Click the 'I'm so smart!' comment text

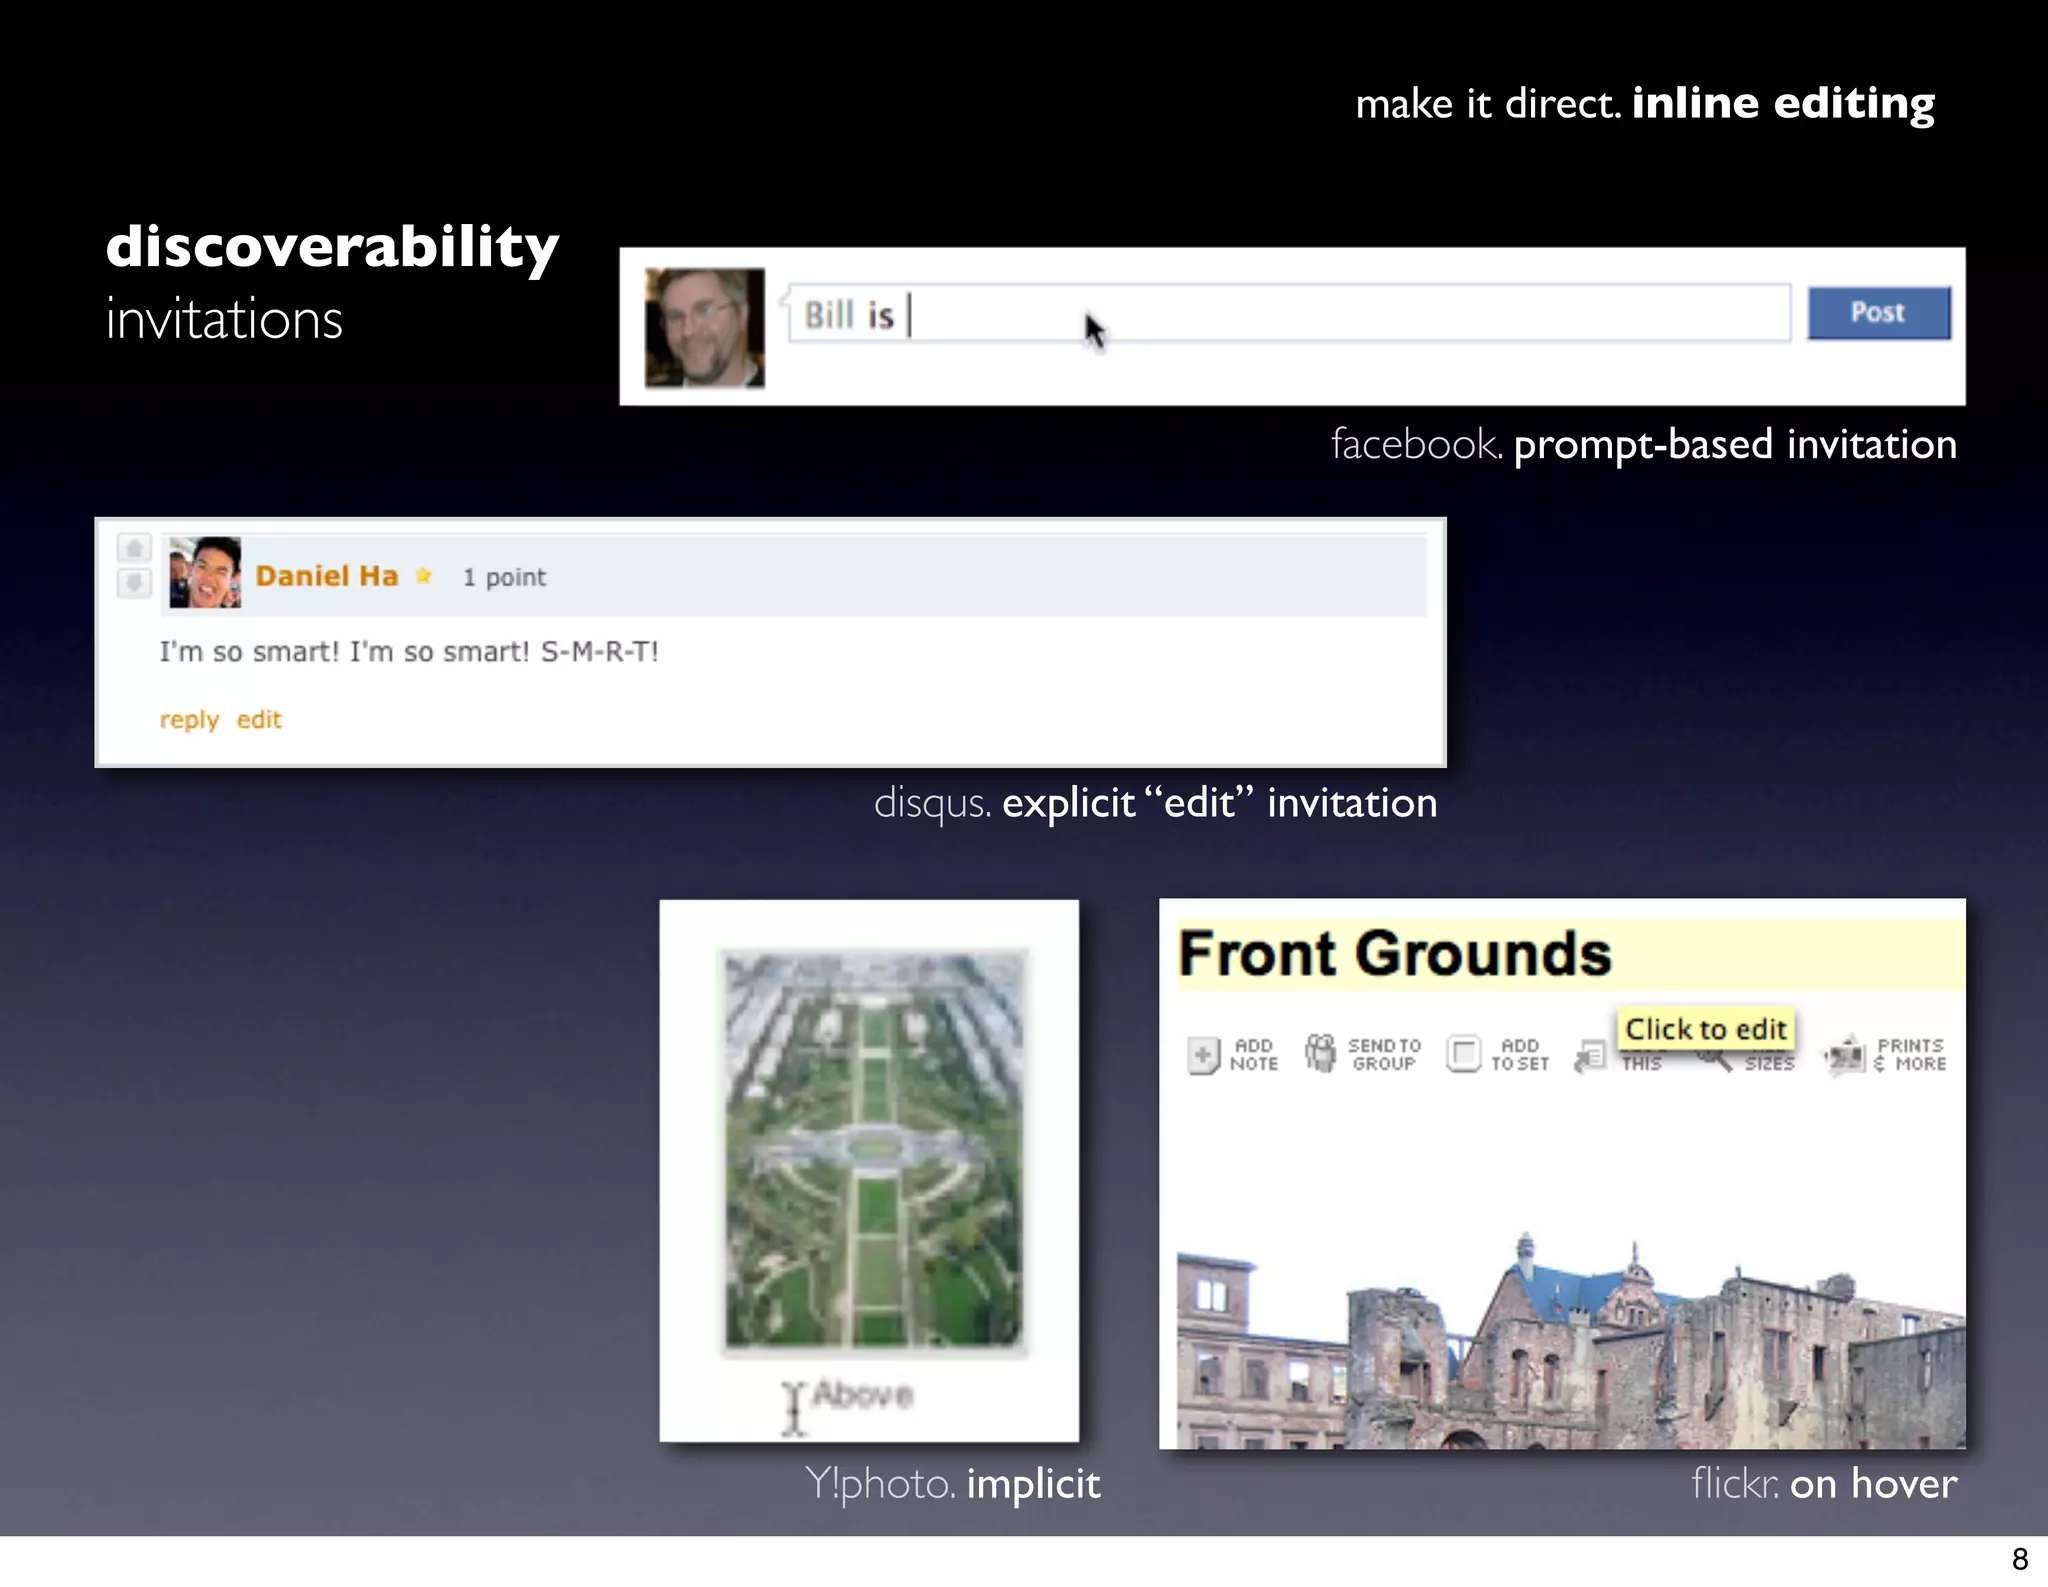click(x=409, y=652)
